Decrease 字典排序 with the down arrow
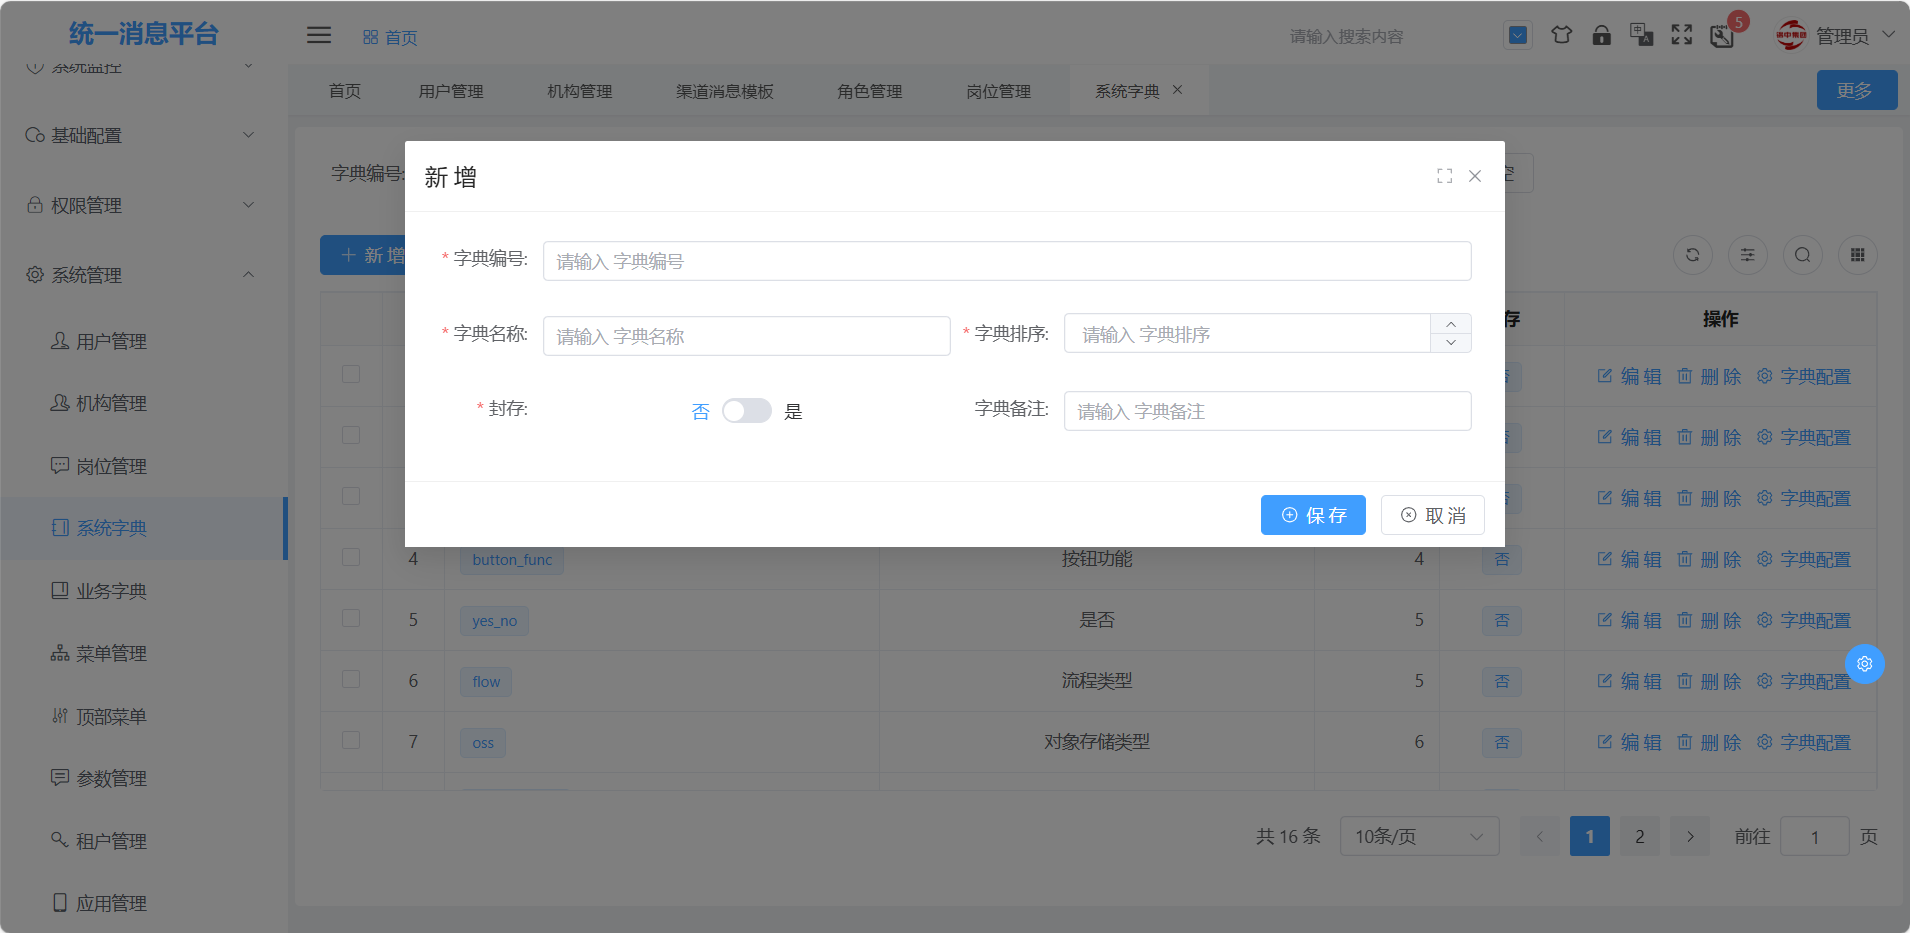 1451,343
